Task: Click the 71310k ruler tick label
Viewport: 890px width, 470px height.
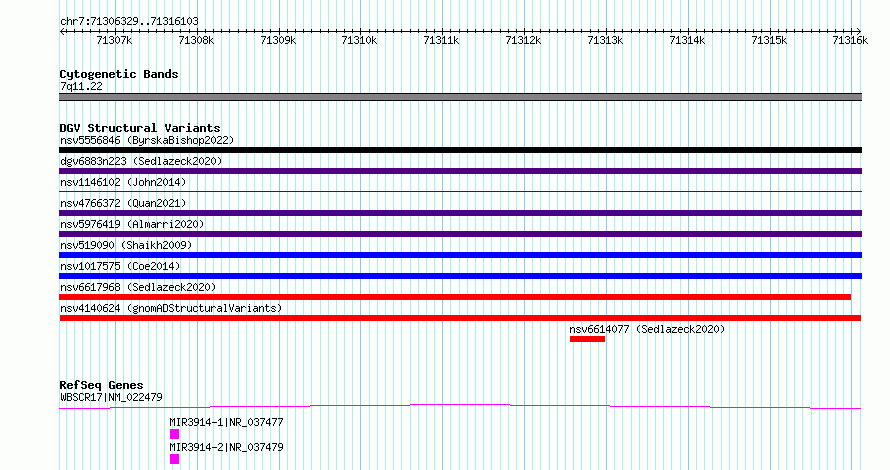Action: (359, 40)
